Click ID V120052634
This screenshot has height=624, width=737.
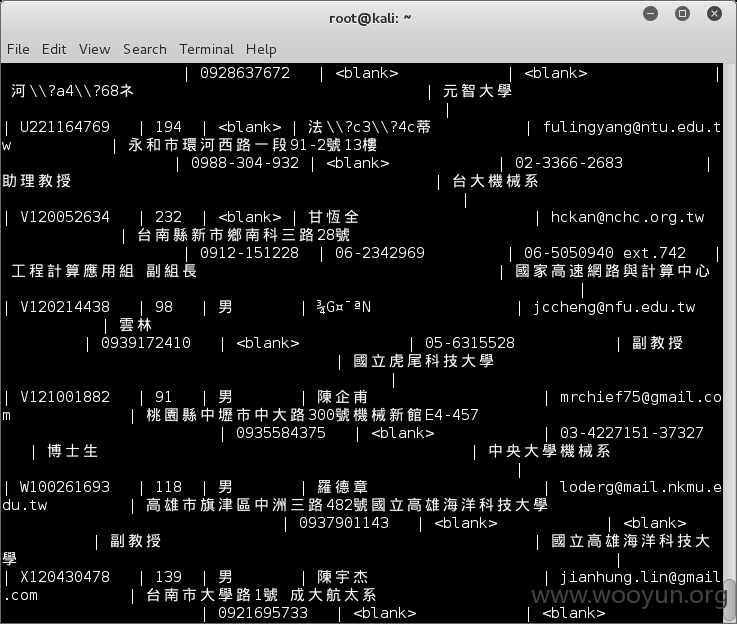(65, 217)
